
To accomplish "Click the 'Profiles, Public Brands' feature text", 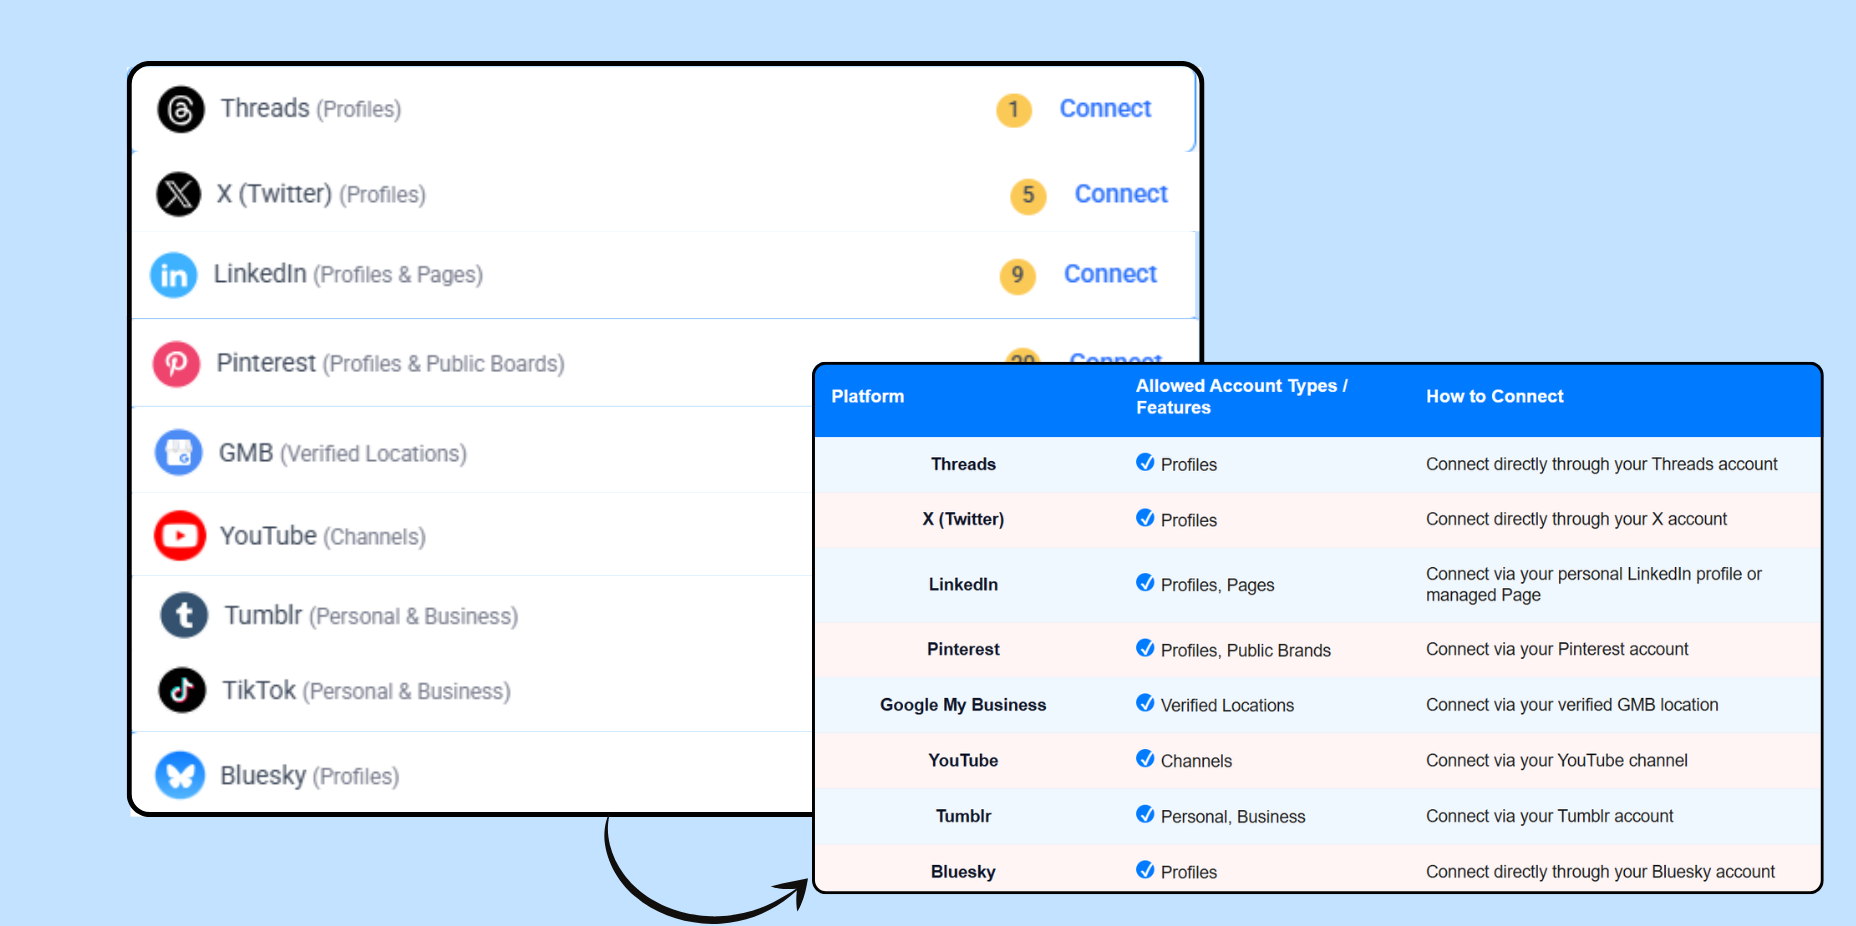I will point(1245,650).
